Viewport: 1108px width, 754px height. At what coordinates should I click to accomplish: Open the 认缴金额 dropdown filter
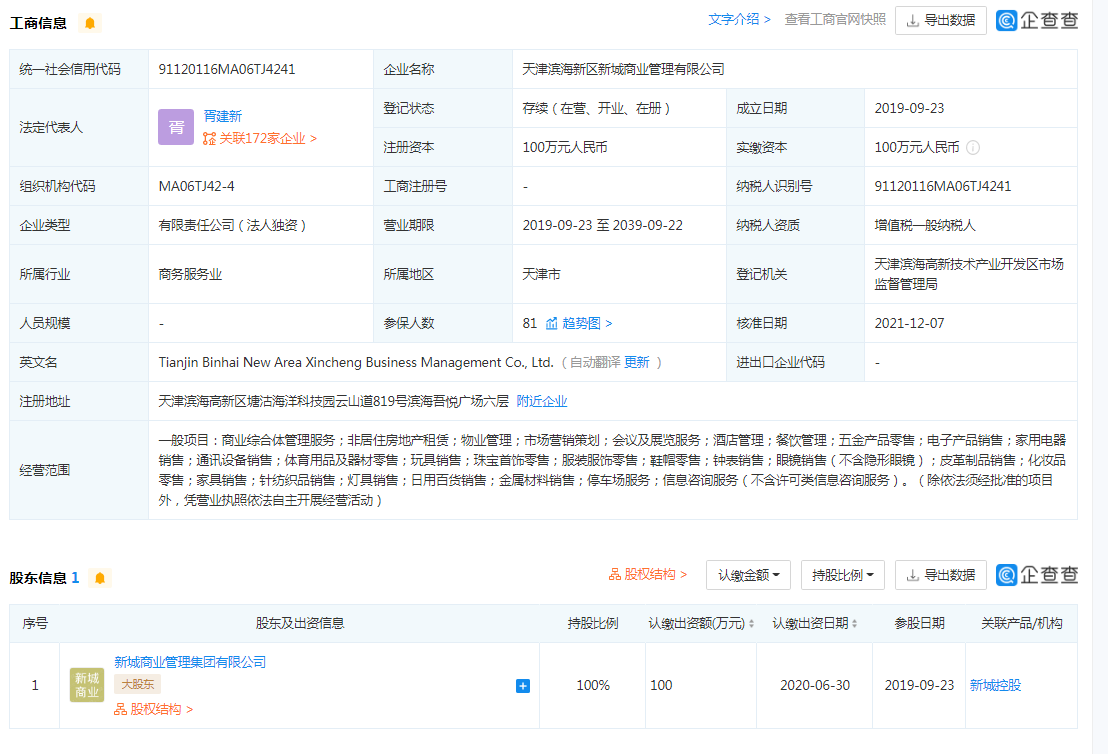coord(748,575)
